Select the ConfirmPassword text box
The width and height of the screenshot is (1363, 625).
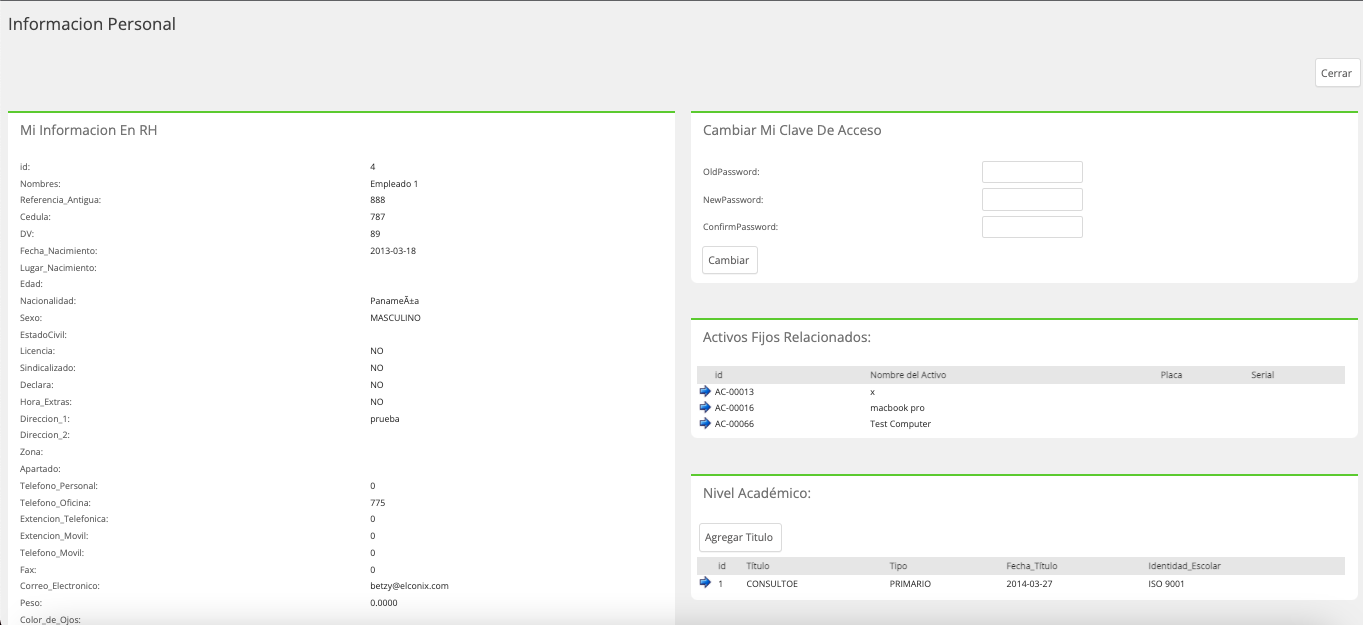1032,227
